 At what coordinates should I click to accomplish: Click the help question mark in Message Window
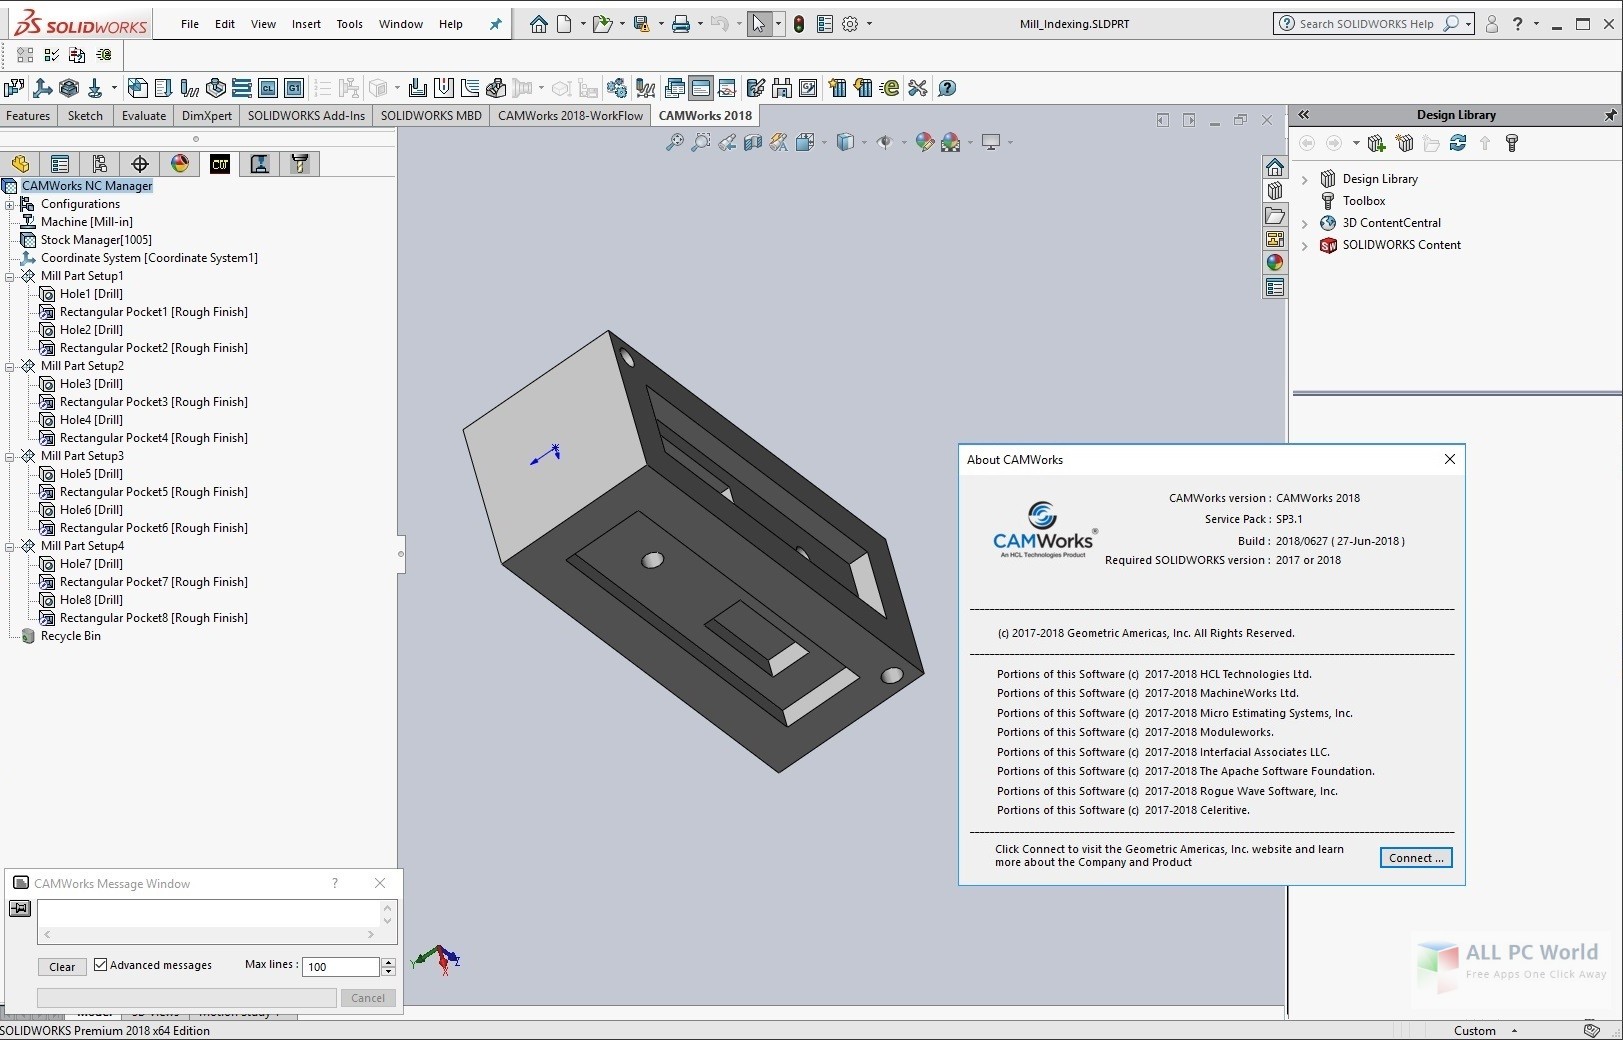coord(335,883)
